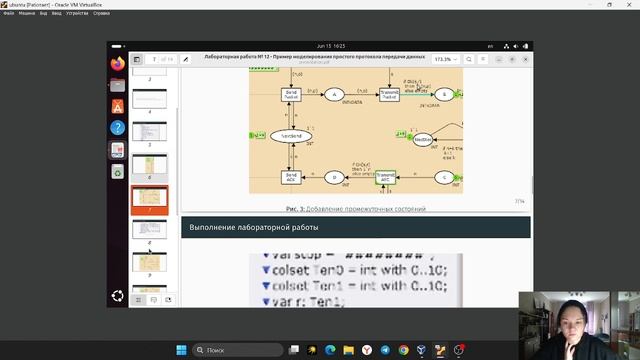Select page 8 thumbnail in sidebar
Viewport: 640px width, 360px height.
click(x=149, y=229)
